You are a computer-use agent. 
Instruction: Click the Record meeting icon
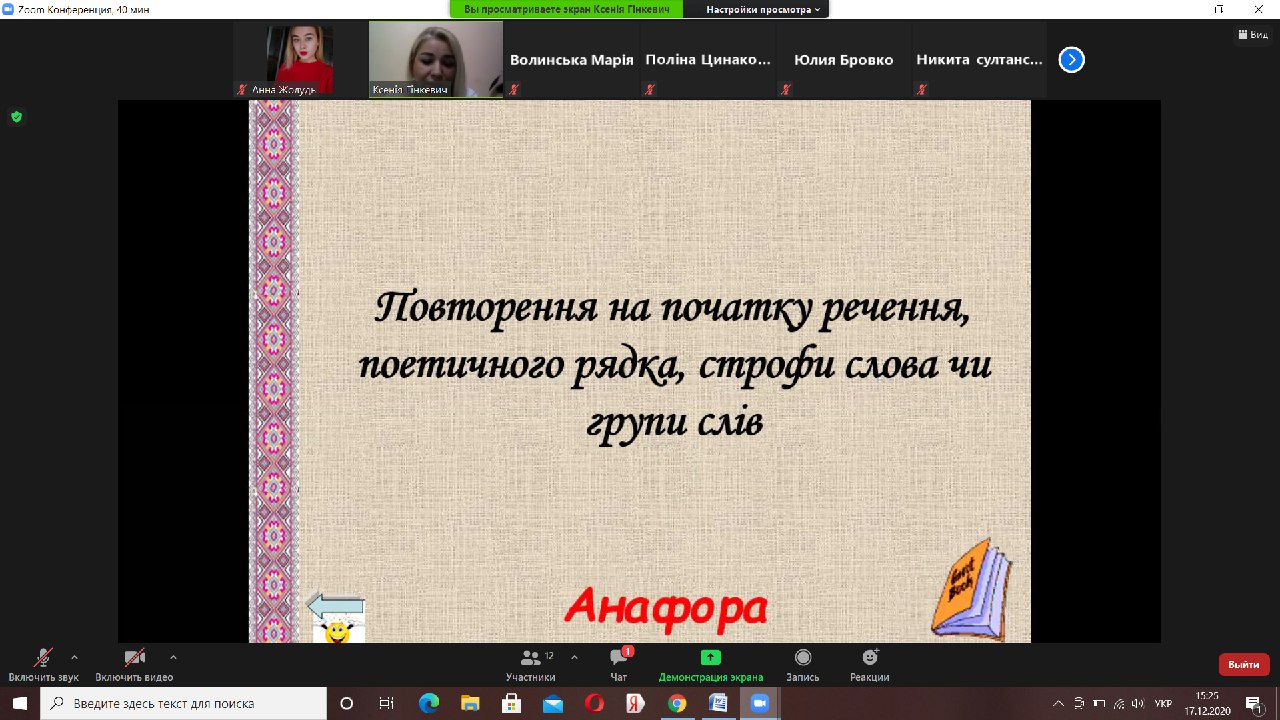click(x=802, y=658)
